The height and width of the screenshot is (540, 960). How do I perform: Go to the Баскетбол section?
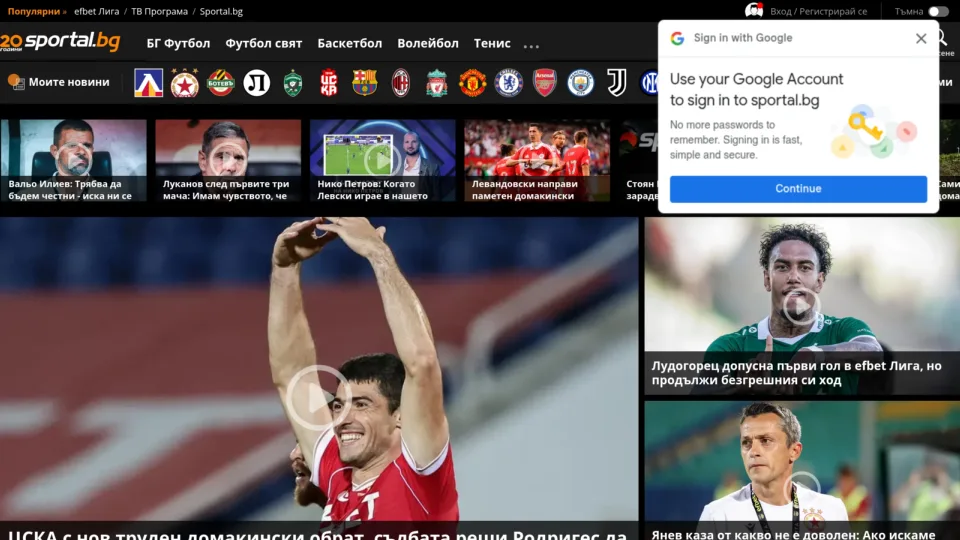point(350,43)
